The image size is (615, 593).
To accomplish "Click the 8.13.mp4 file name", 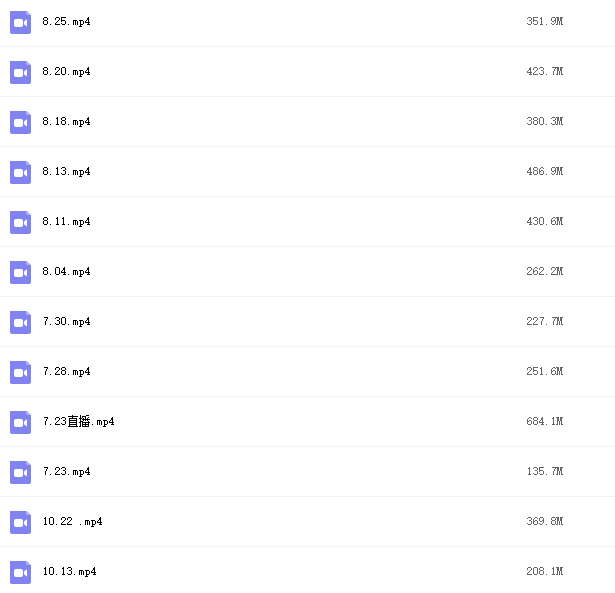I will (66, 171).
